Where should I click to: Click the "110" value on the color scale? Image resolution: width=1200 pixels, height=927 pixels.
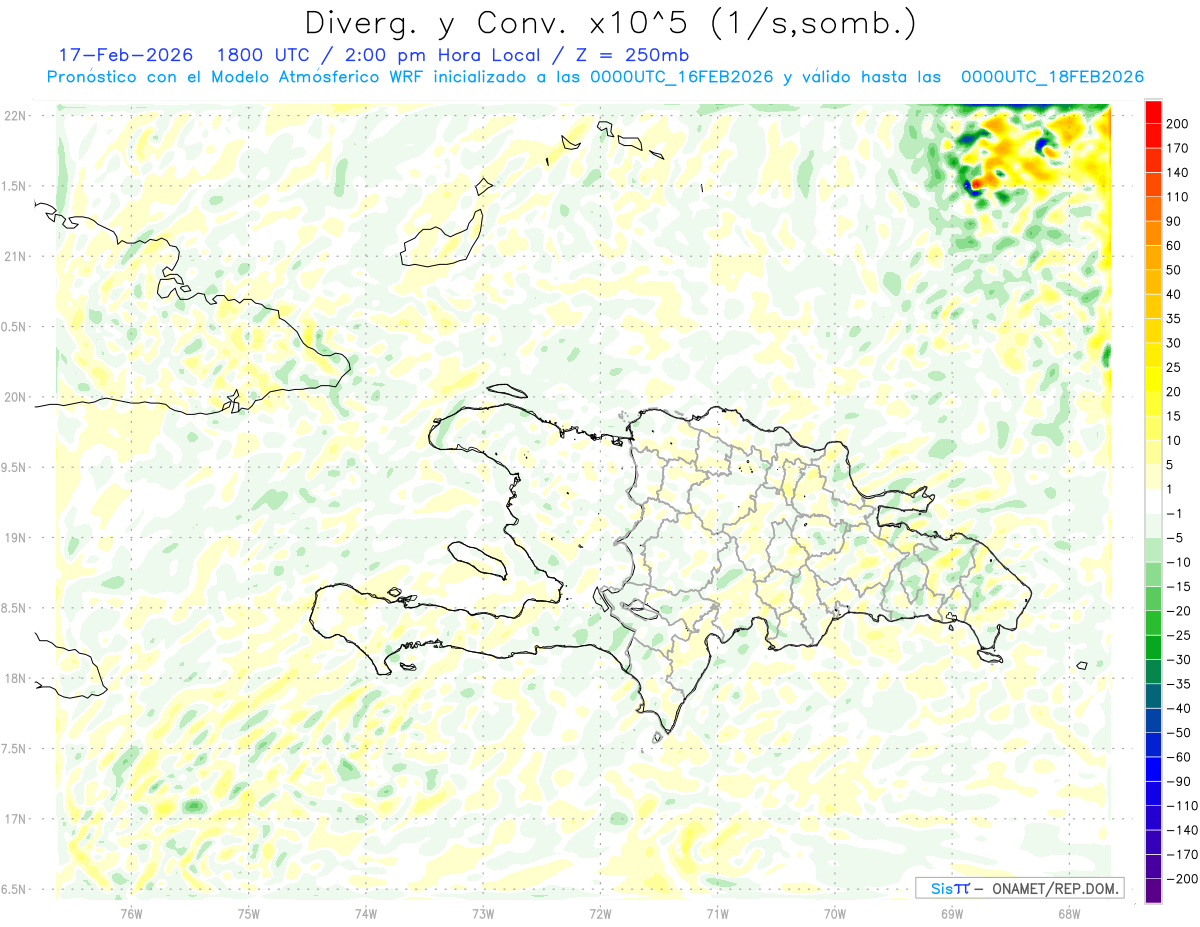tap(1179, 197)
